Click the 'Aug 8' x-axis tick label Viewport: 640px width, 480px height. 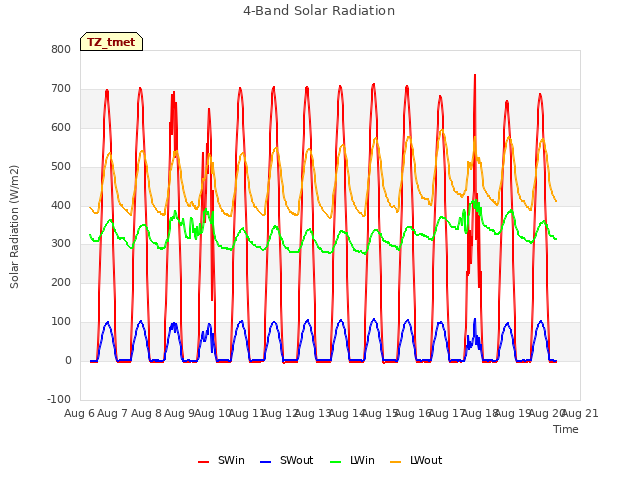point(146,413)
